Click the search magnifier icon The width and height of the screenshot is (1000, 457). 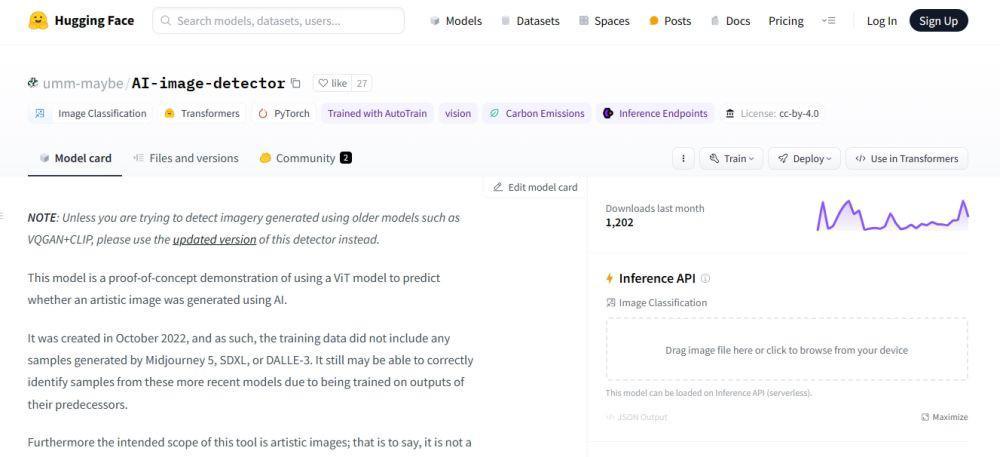coord(166,21)
